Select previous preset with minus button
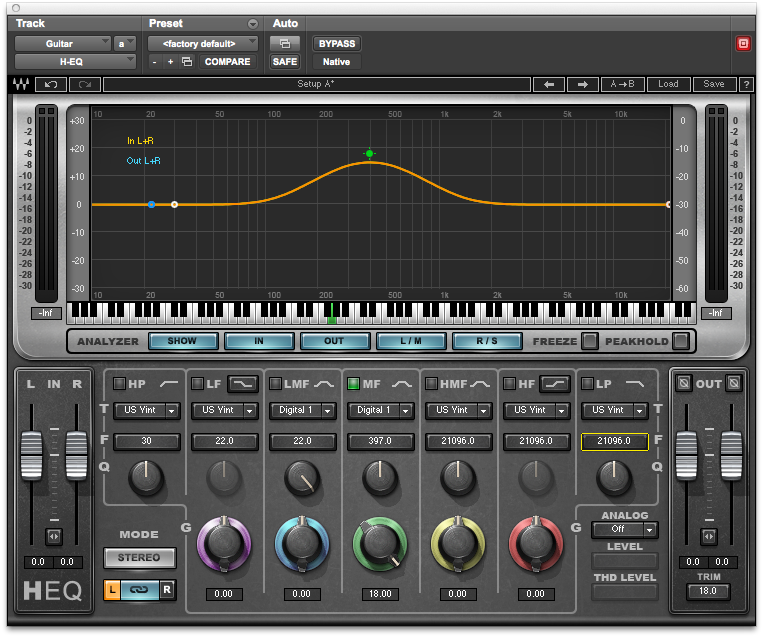The image size is (763, 637). click(x=154, y=62)
